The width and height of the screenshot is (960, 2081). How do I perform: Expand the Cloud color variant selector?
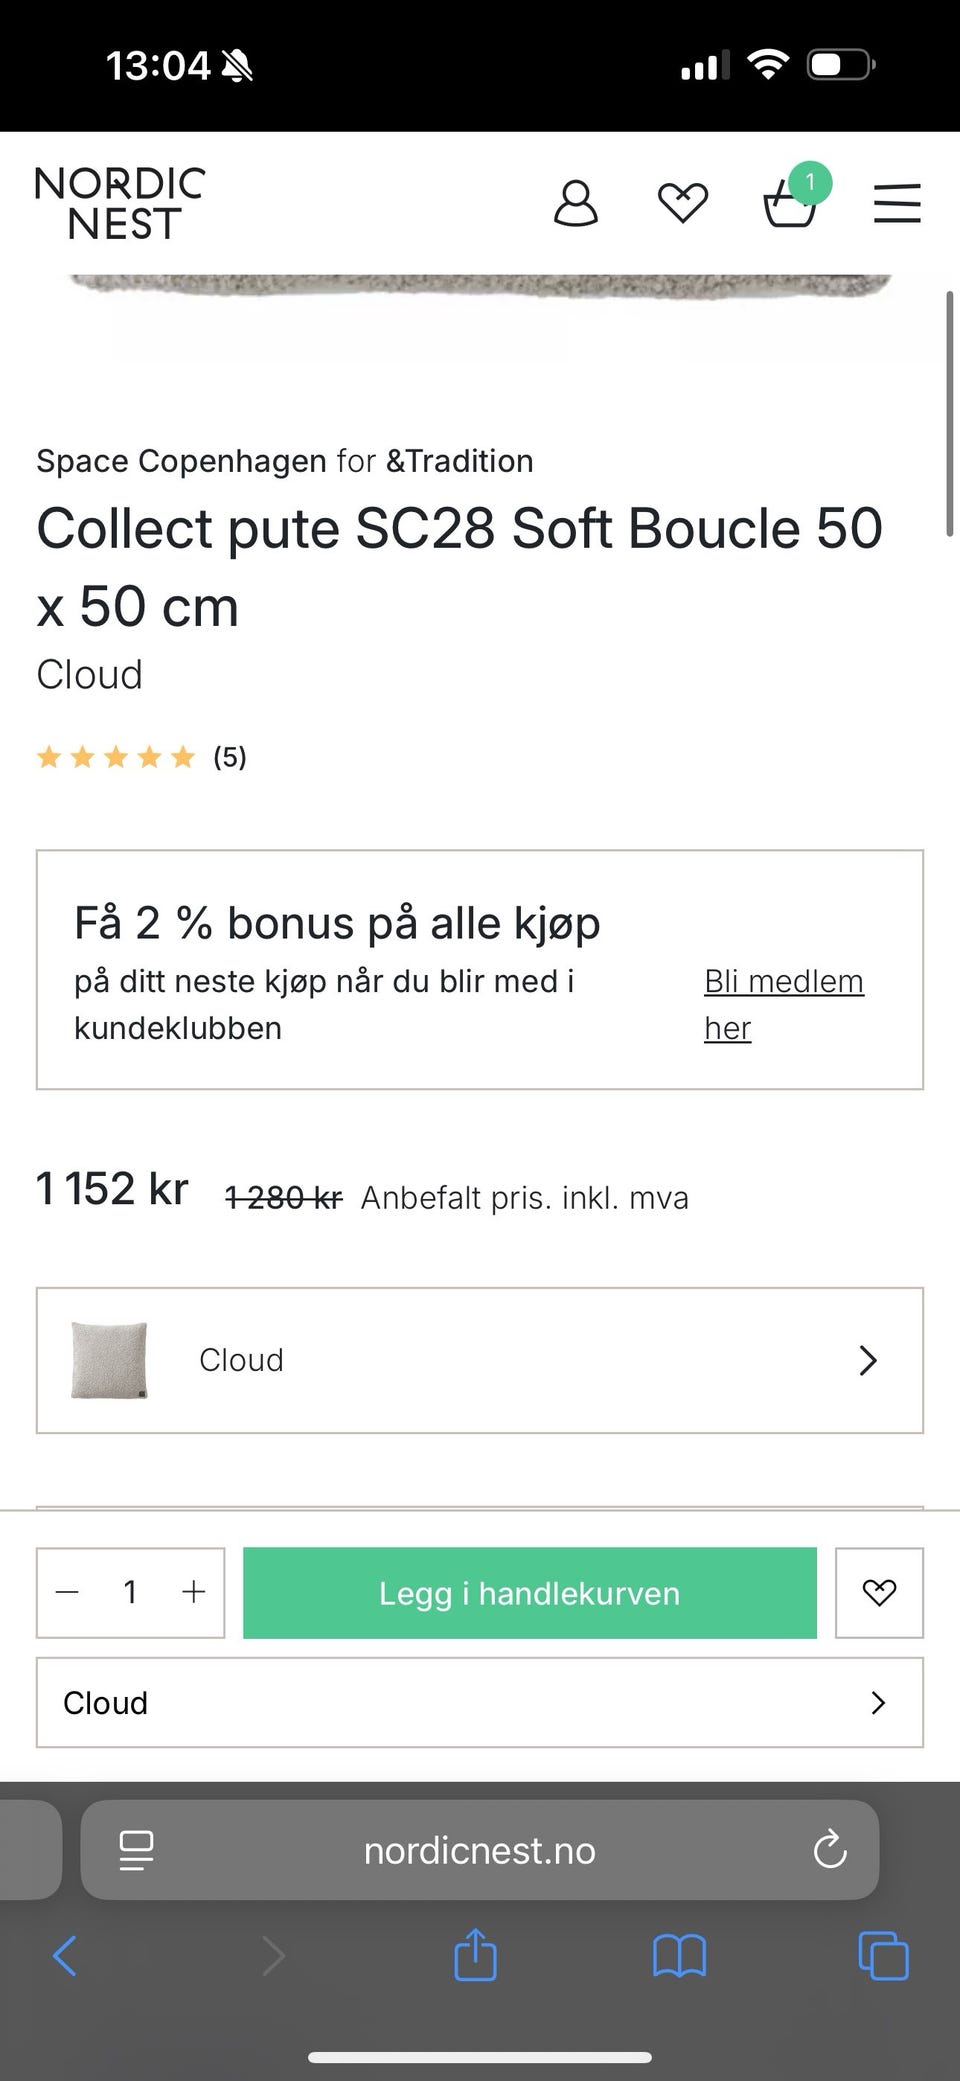480,1360
